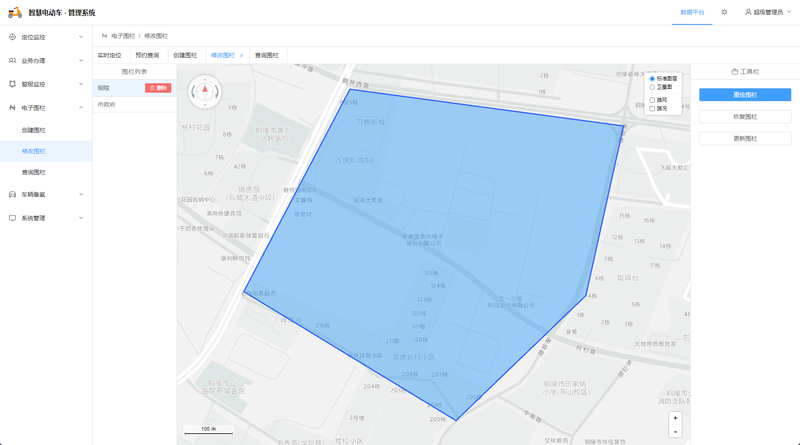Expand the 定位监控 menu chevron
The height and width of the screenshot is (445, 800).
coord(81,37)
